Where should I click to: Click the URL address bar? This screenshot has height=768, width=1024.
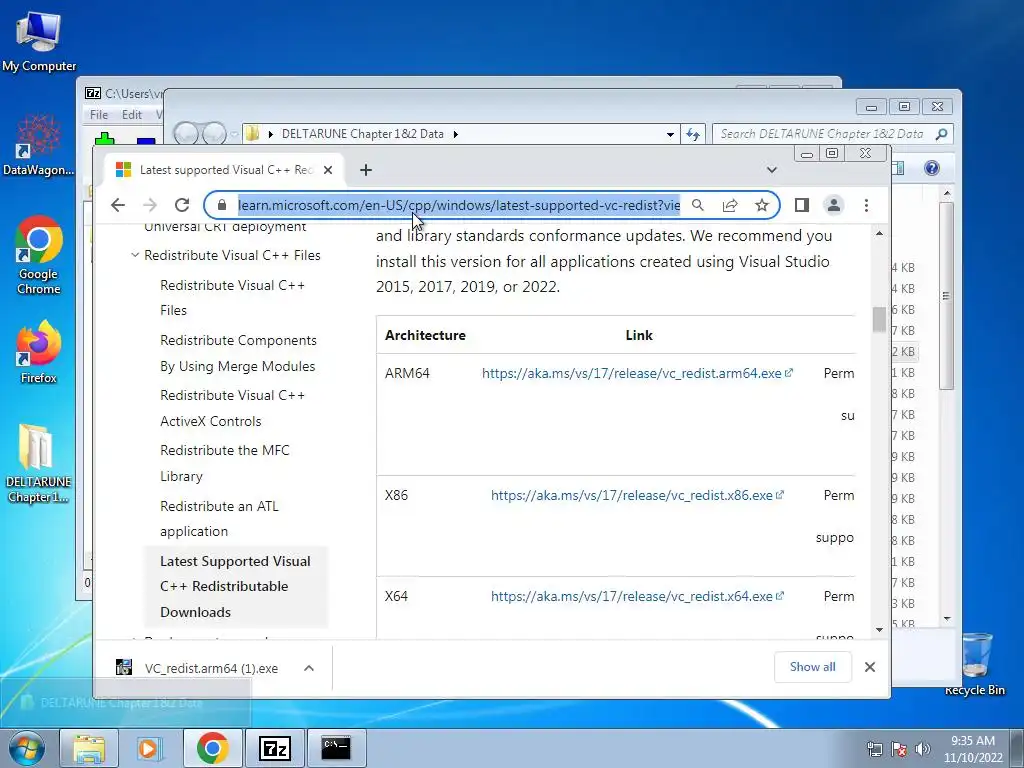pos(458,205)
